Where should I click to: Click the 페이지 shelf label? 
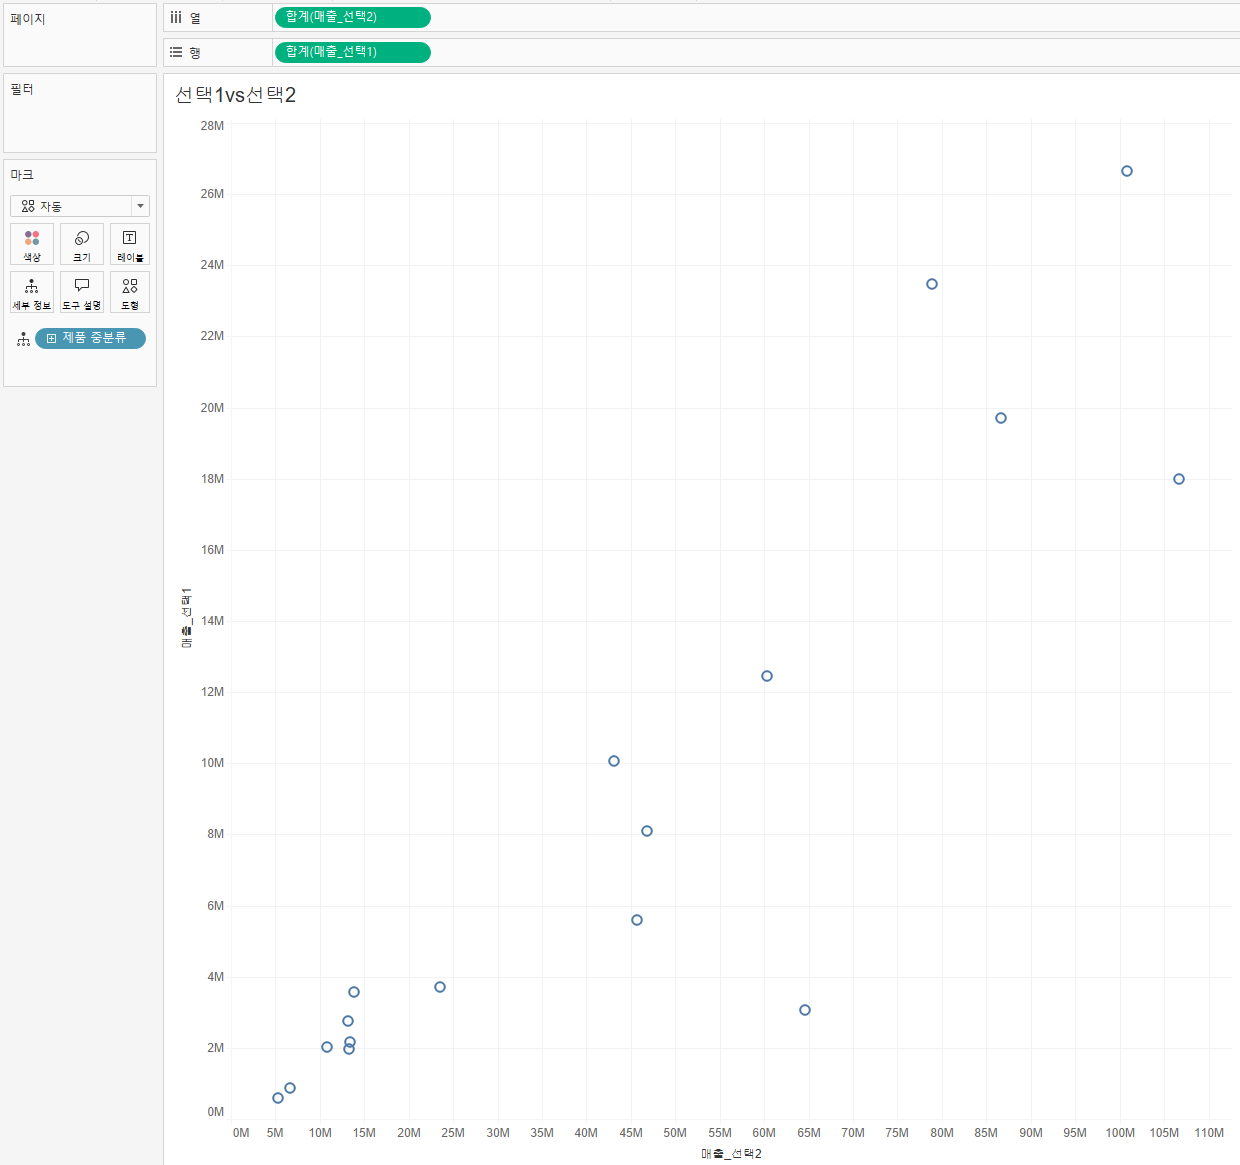point(28,19)
